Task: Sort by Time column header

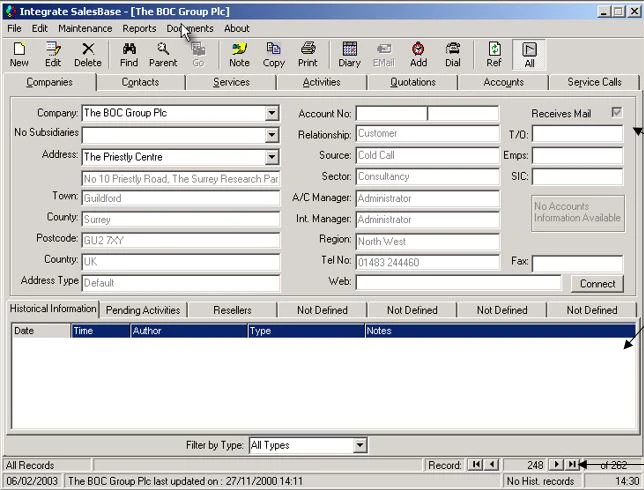Action: coord(101,331)
